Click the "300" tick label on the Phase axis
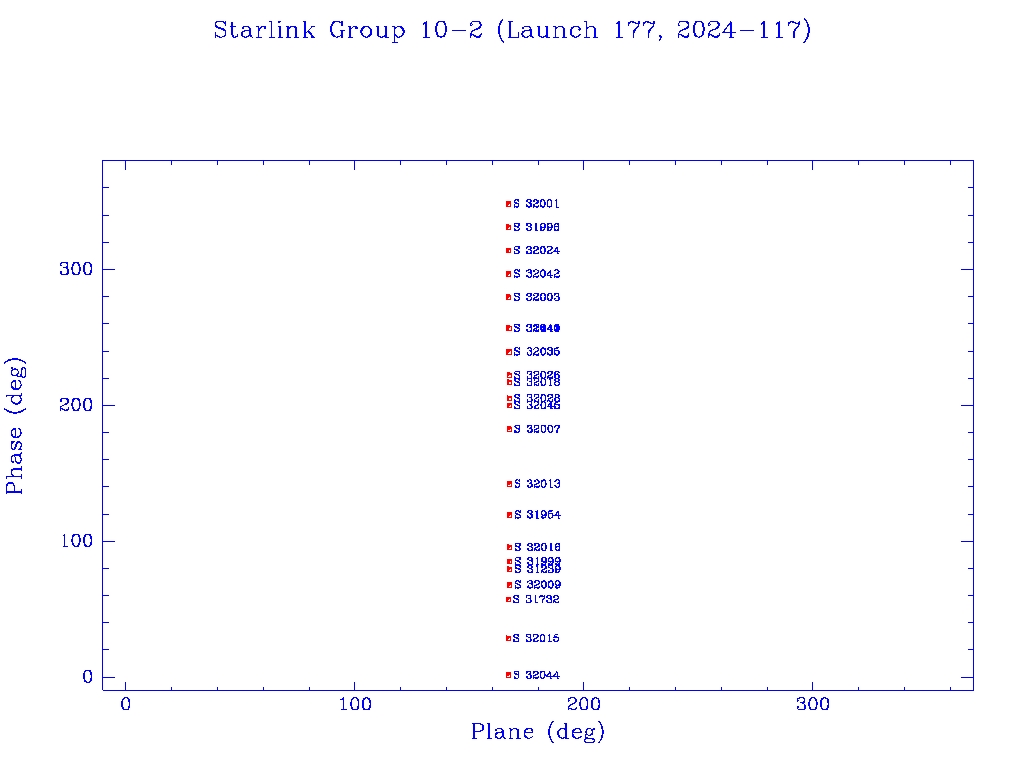 point(76,269)
